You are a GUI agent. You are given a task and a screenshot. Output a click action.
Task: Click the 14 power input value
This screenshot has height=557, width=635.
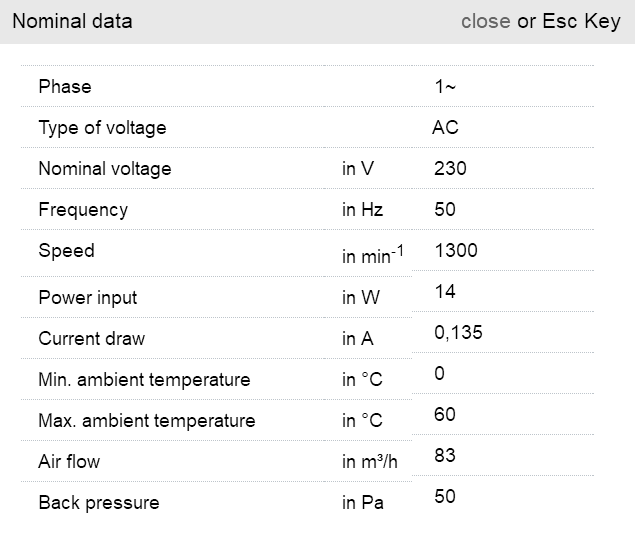(x=445, y=291)
